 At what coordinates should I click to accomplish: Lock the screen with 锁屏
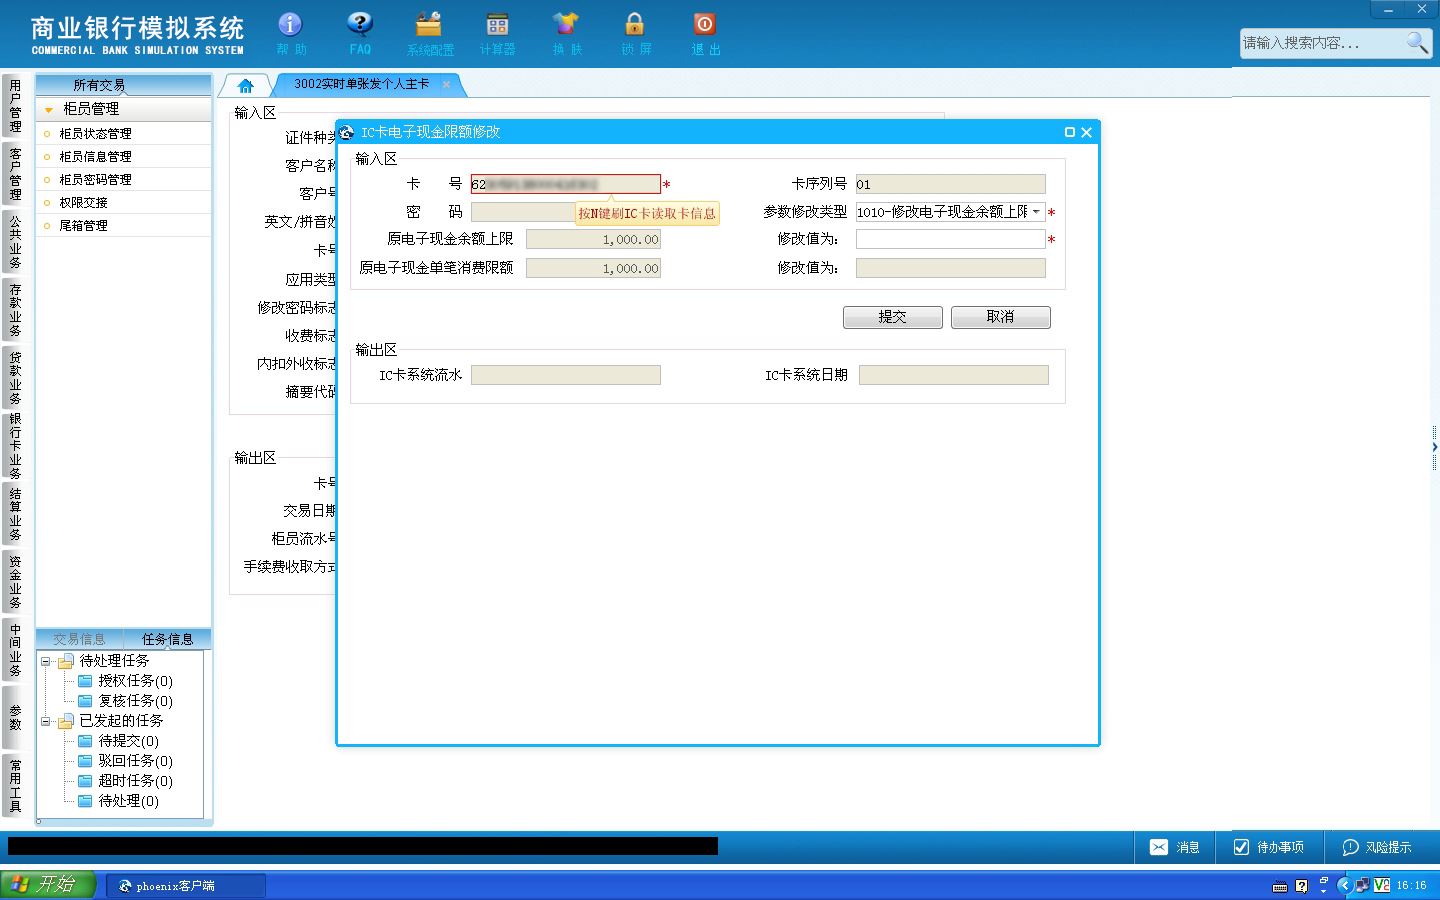[635, 33]
